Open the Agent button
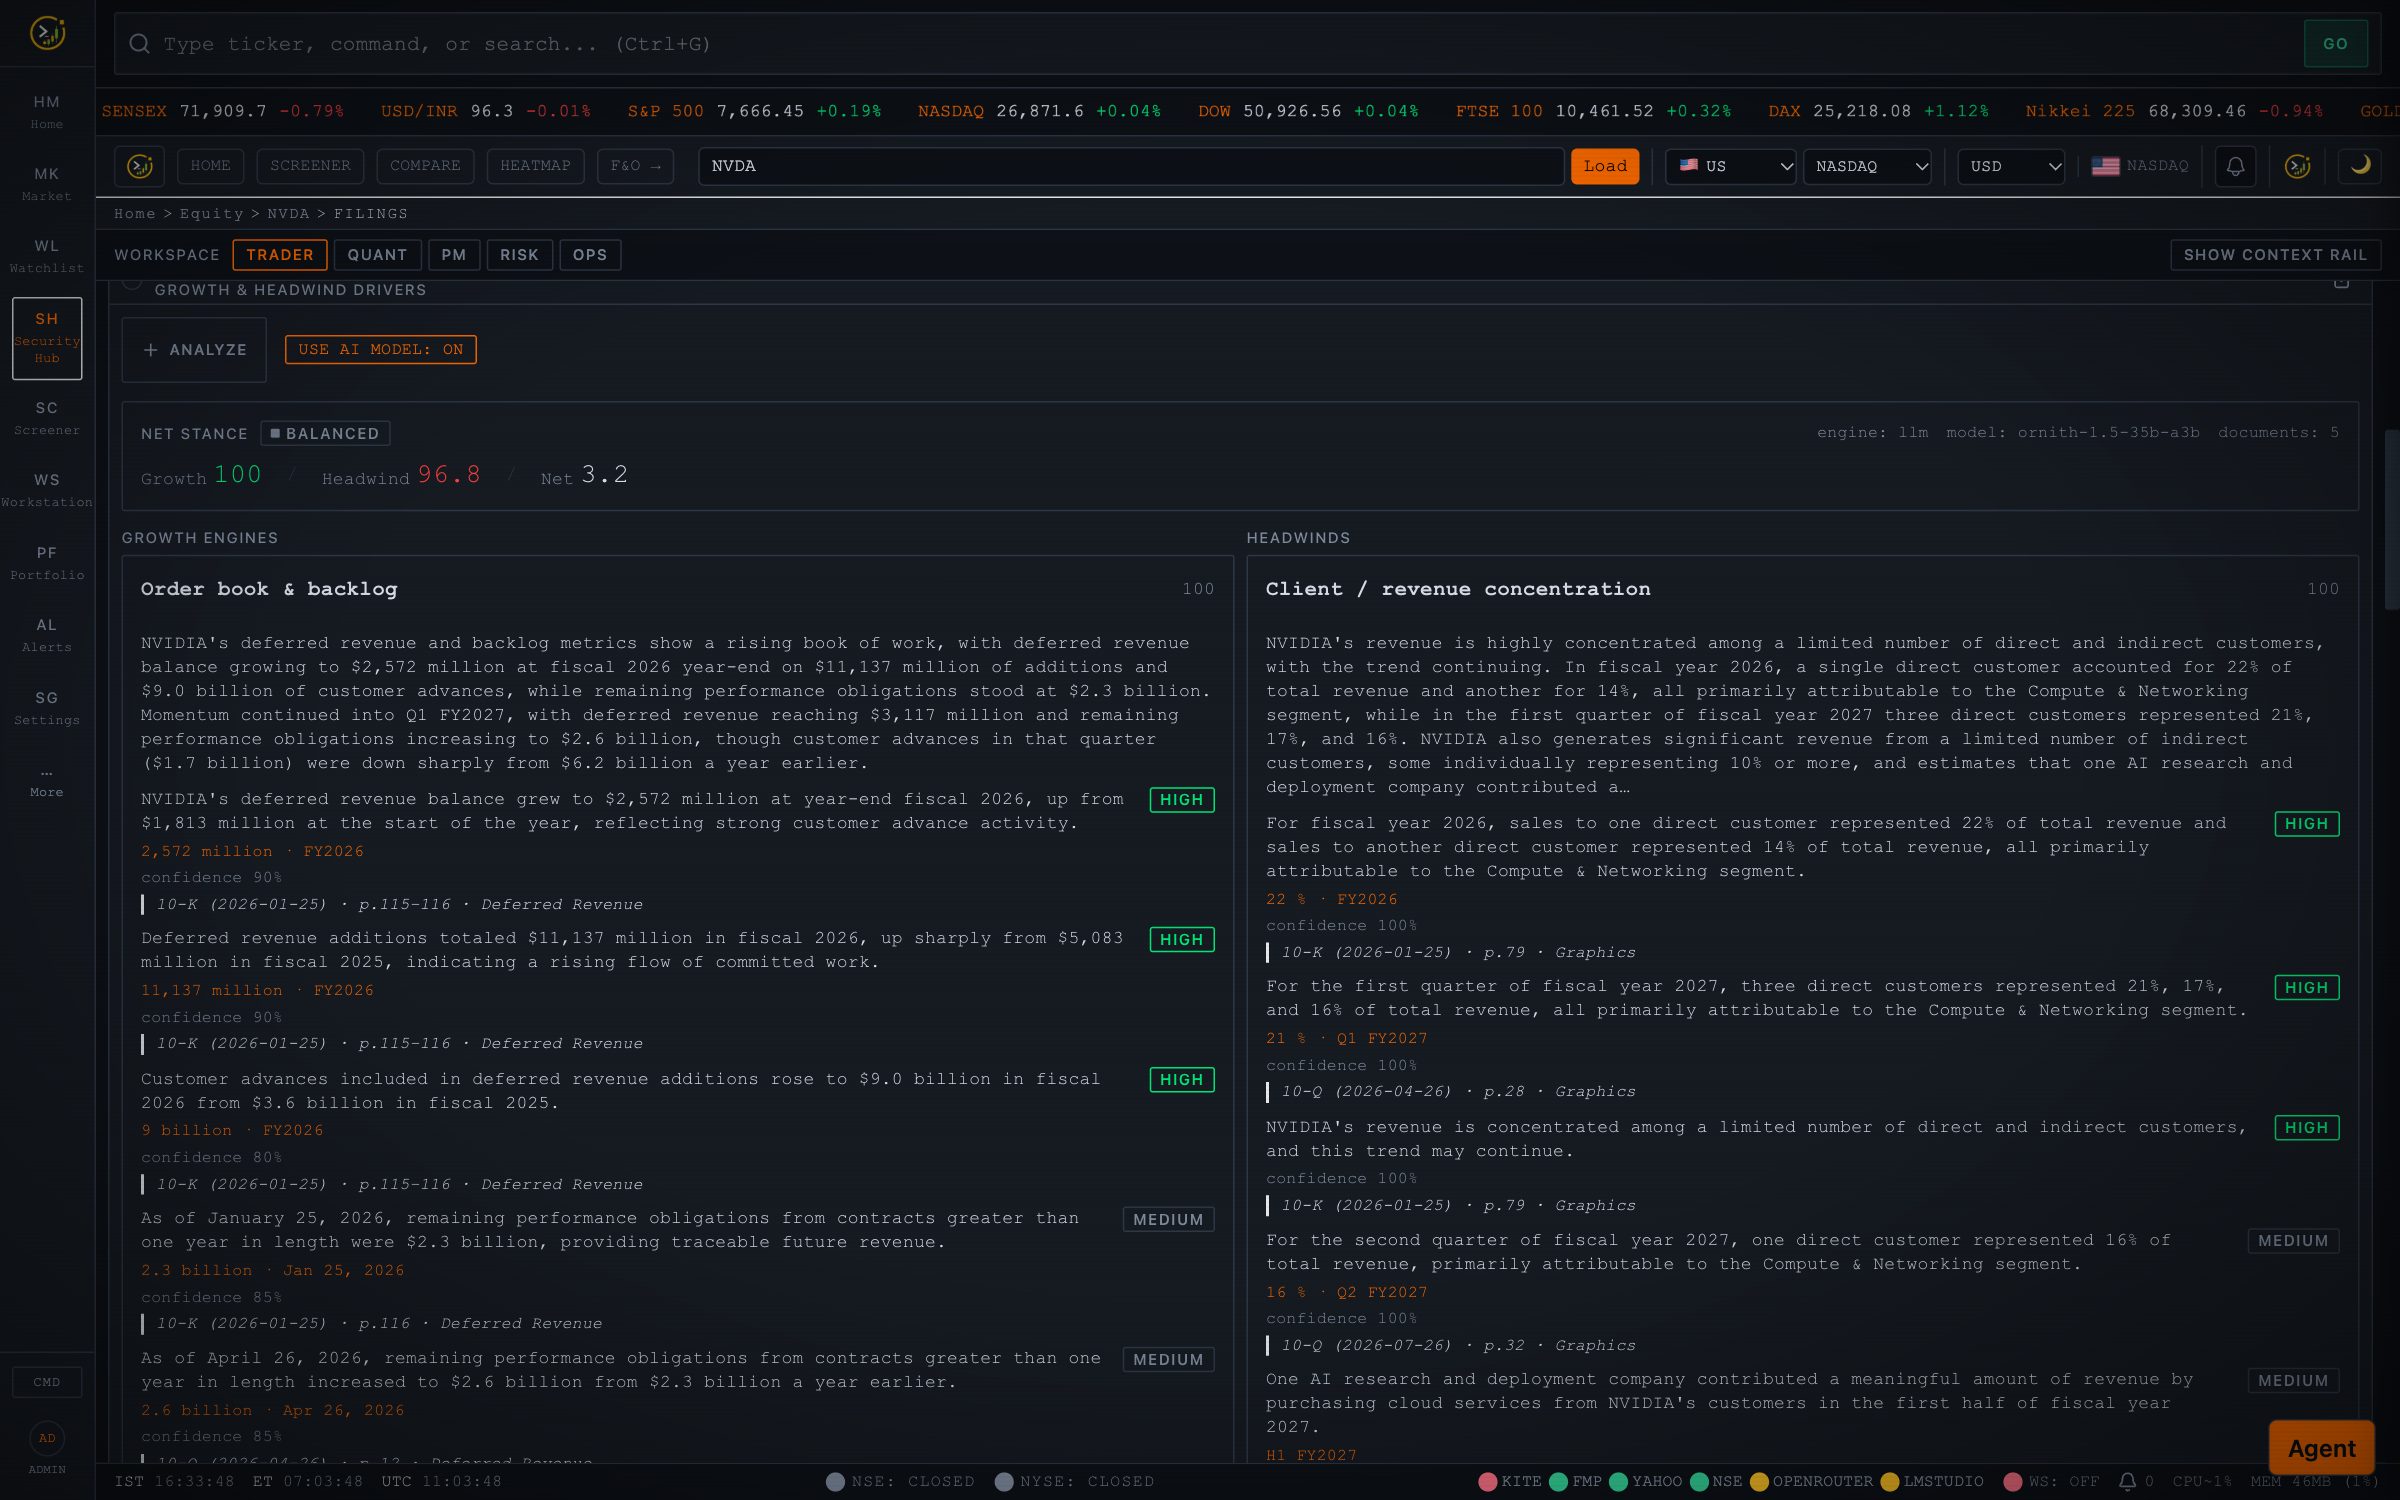Screen dimensions: 2400x1500 (x=2321, y=1448)
